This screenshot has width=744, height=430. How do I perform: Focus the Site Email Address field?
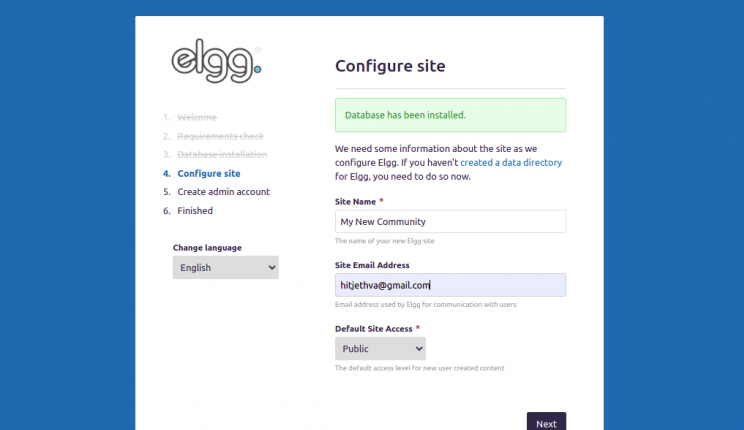pos(450,285)
